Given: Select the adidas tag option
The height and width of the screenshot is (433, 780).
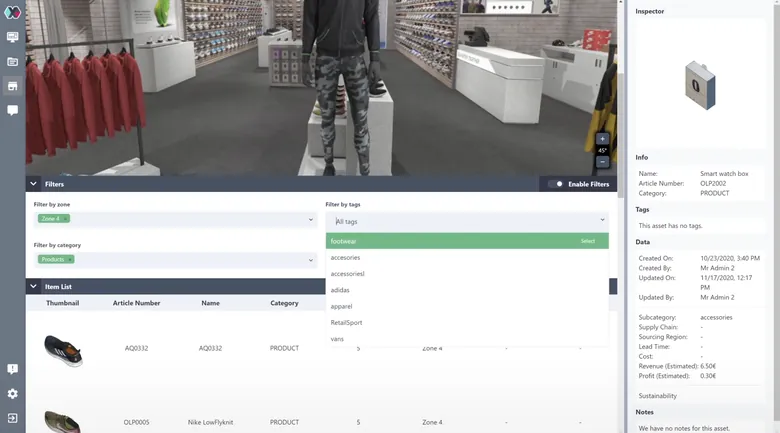Looking at the screenshot, I should [x=467, y=290].
